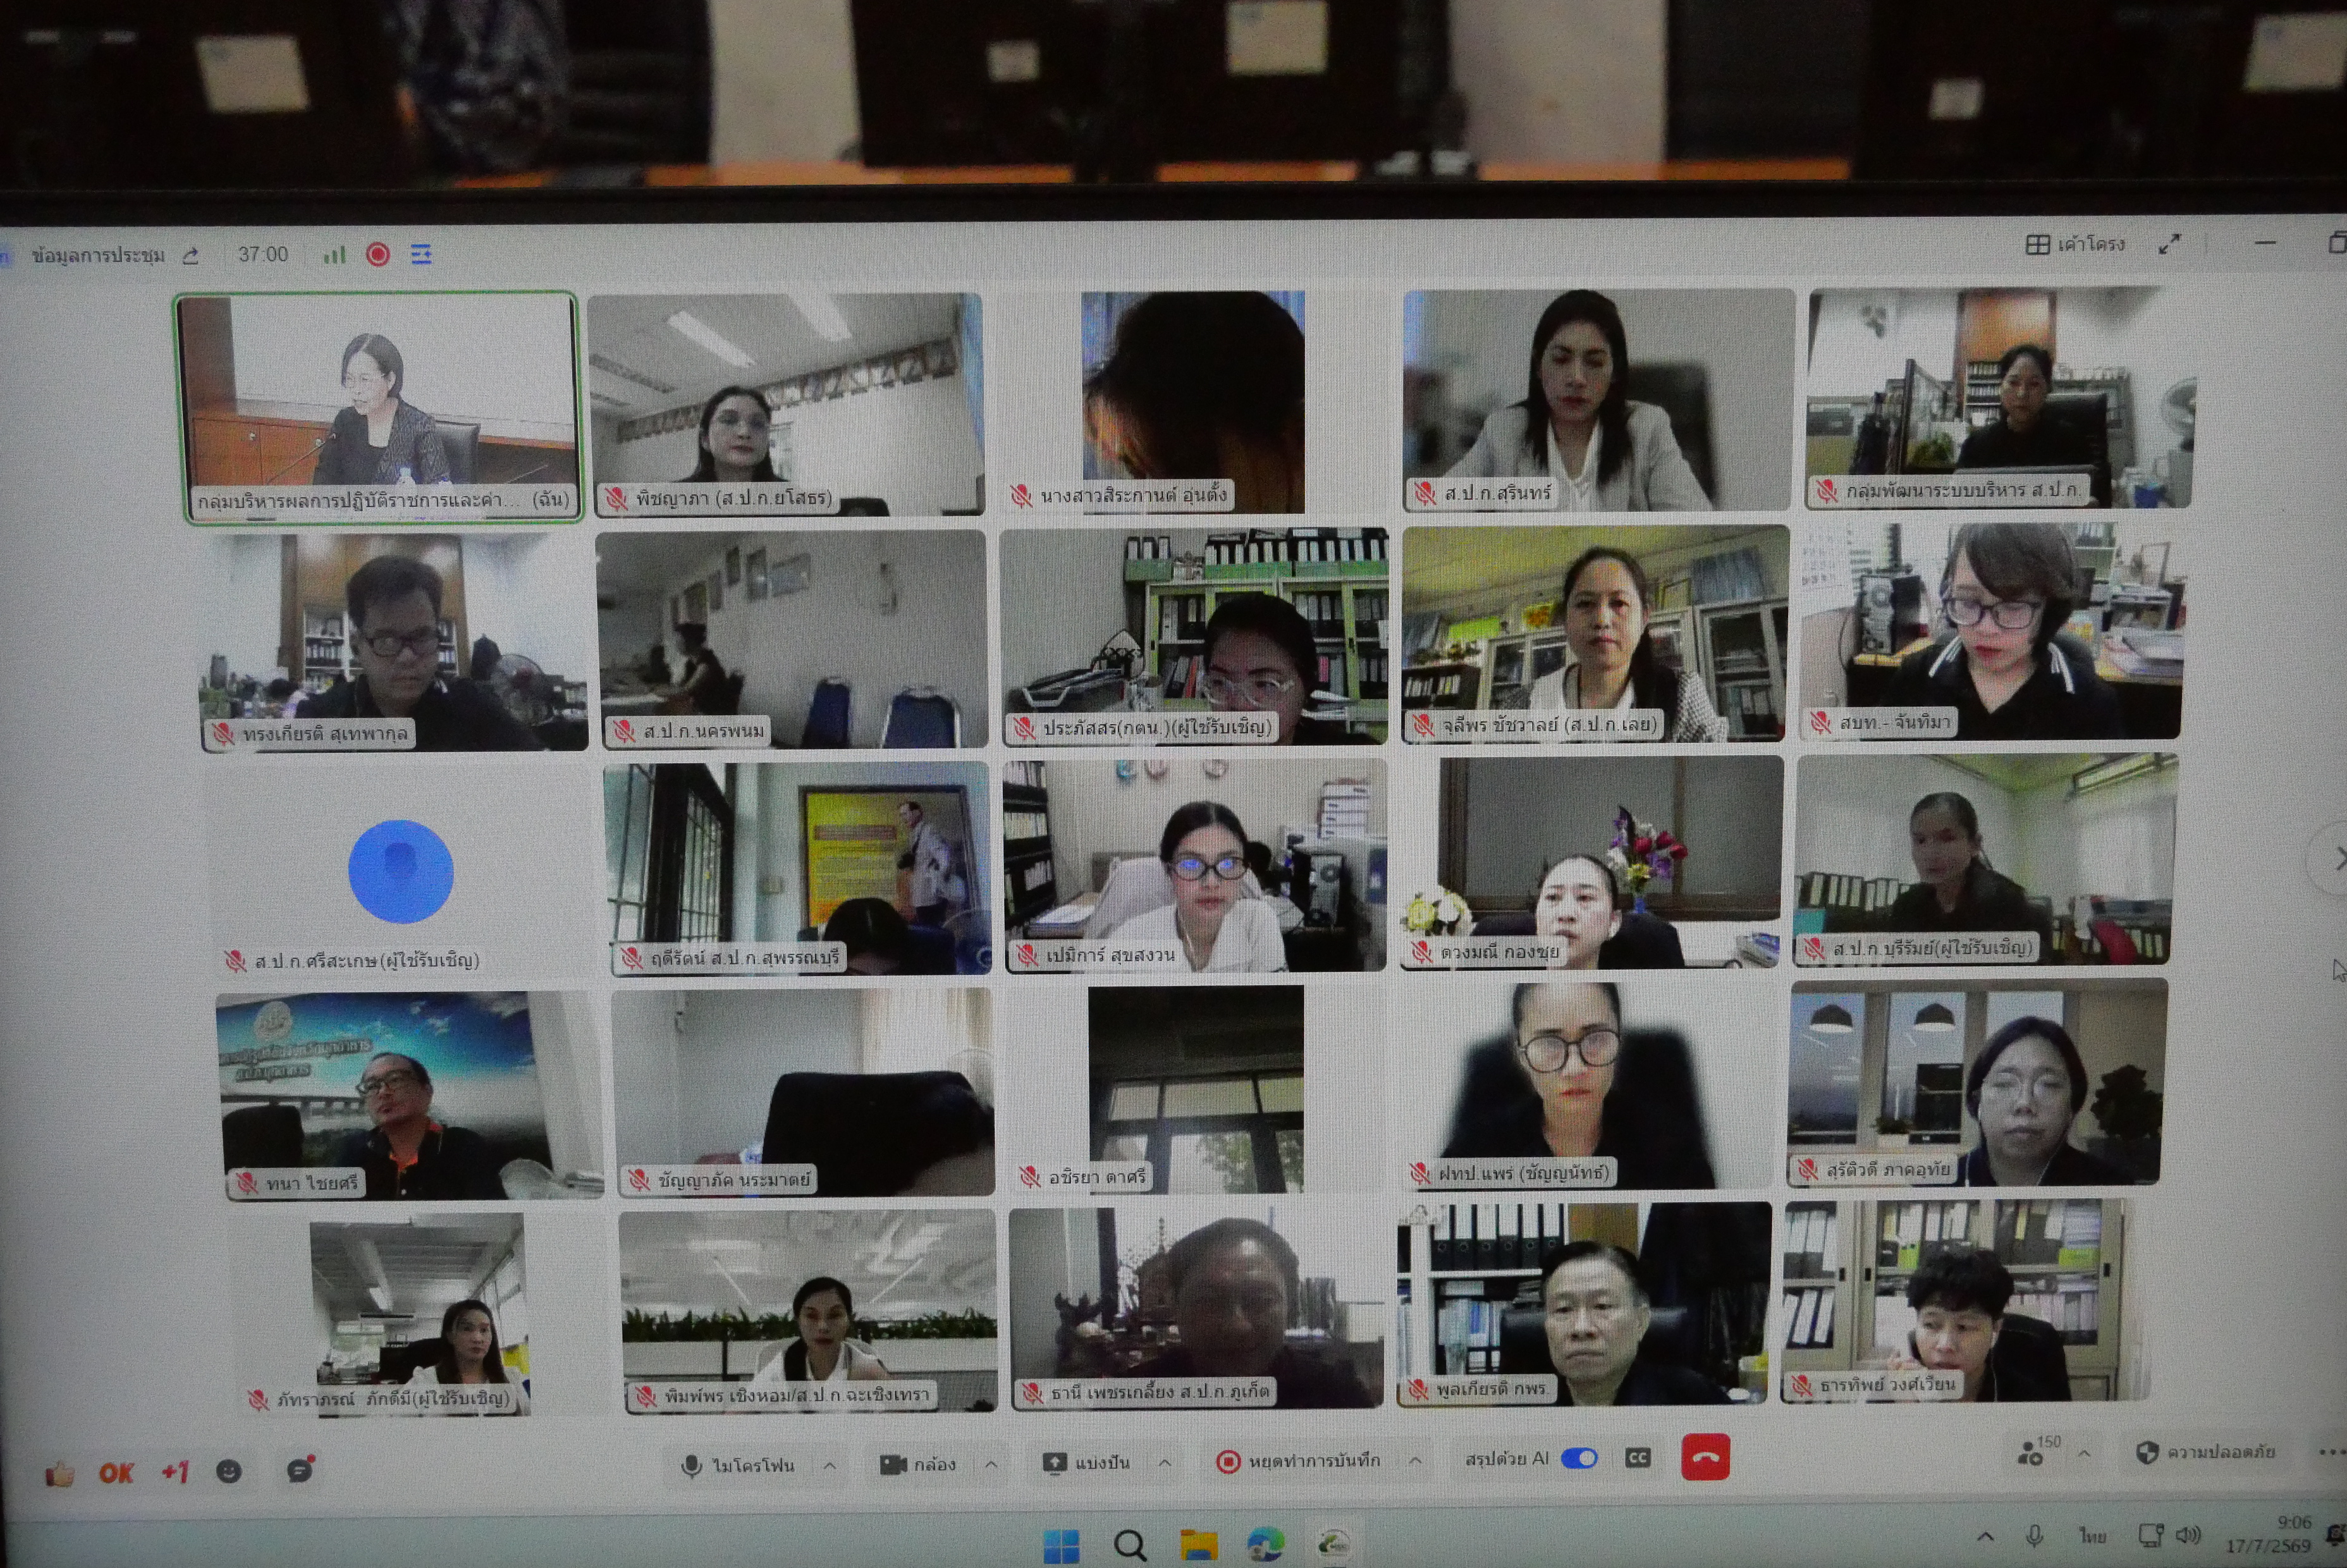
Task: Expand camera options arrow
Action: click(991, 1464)
